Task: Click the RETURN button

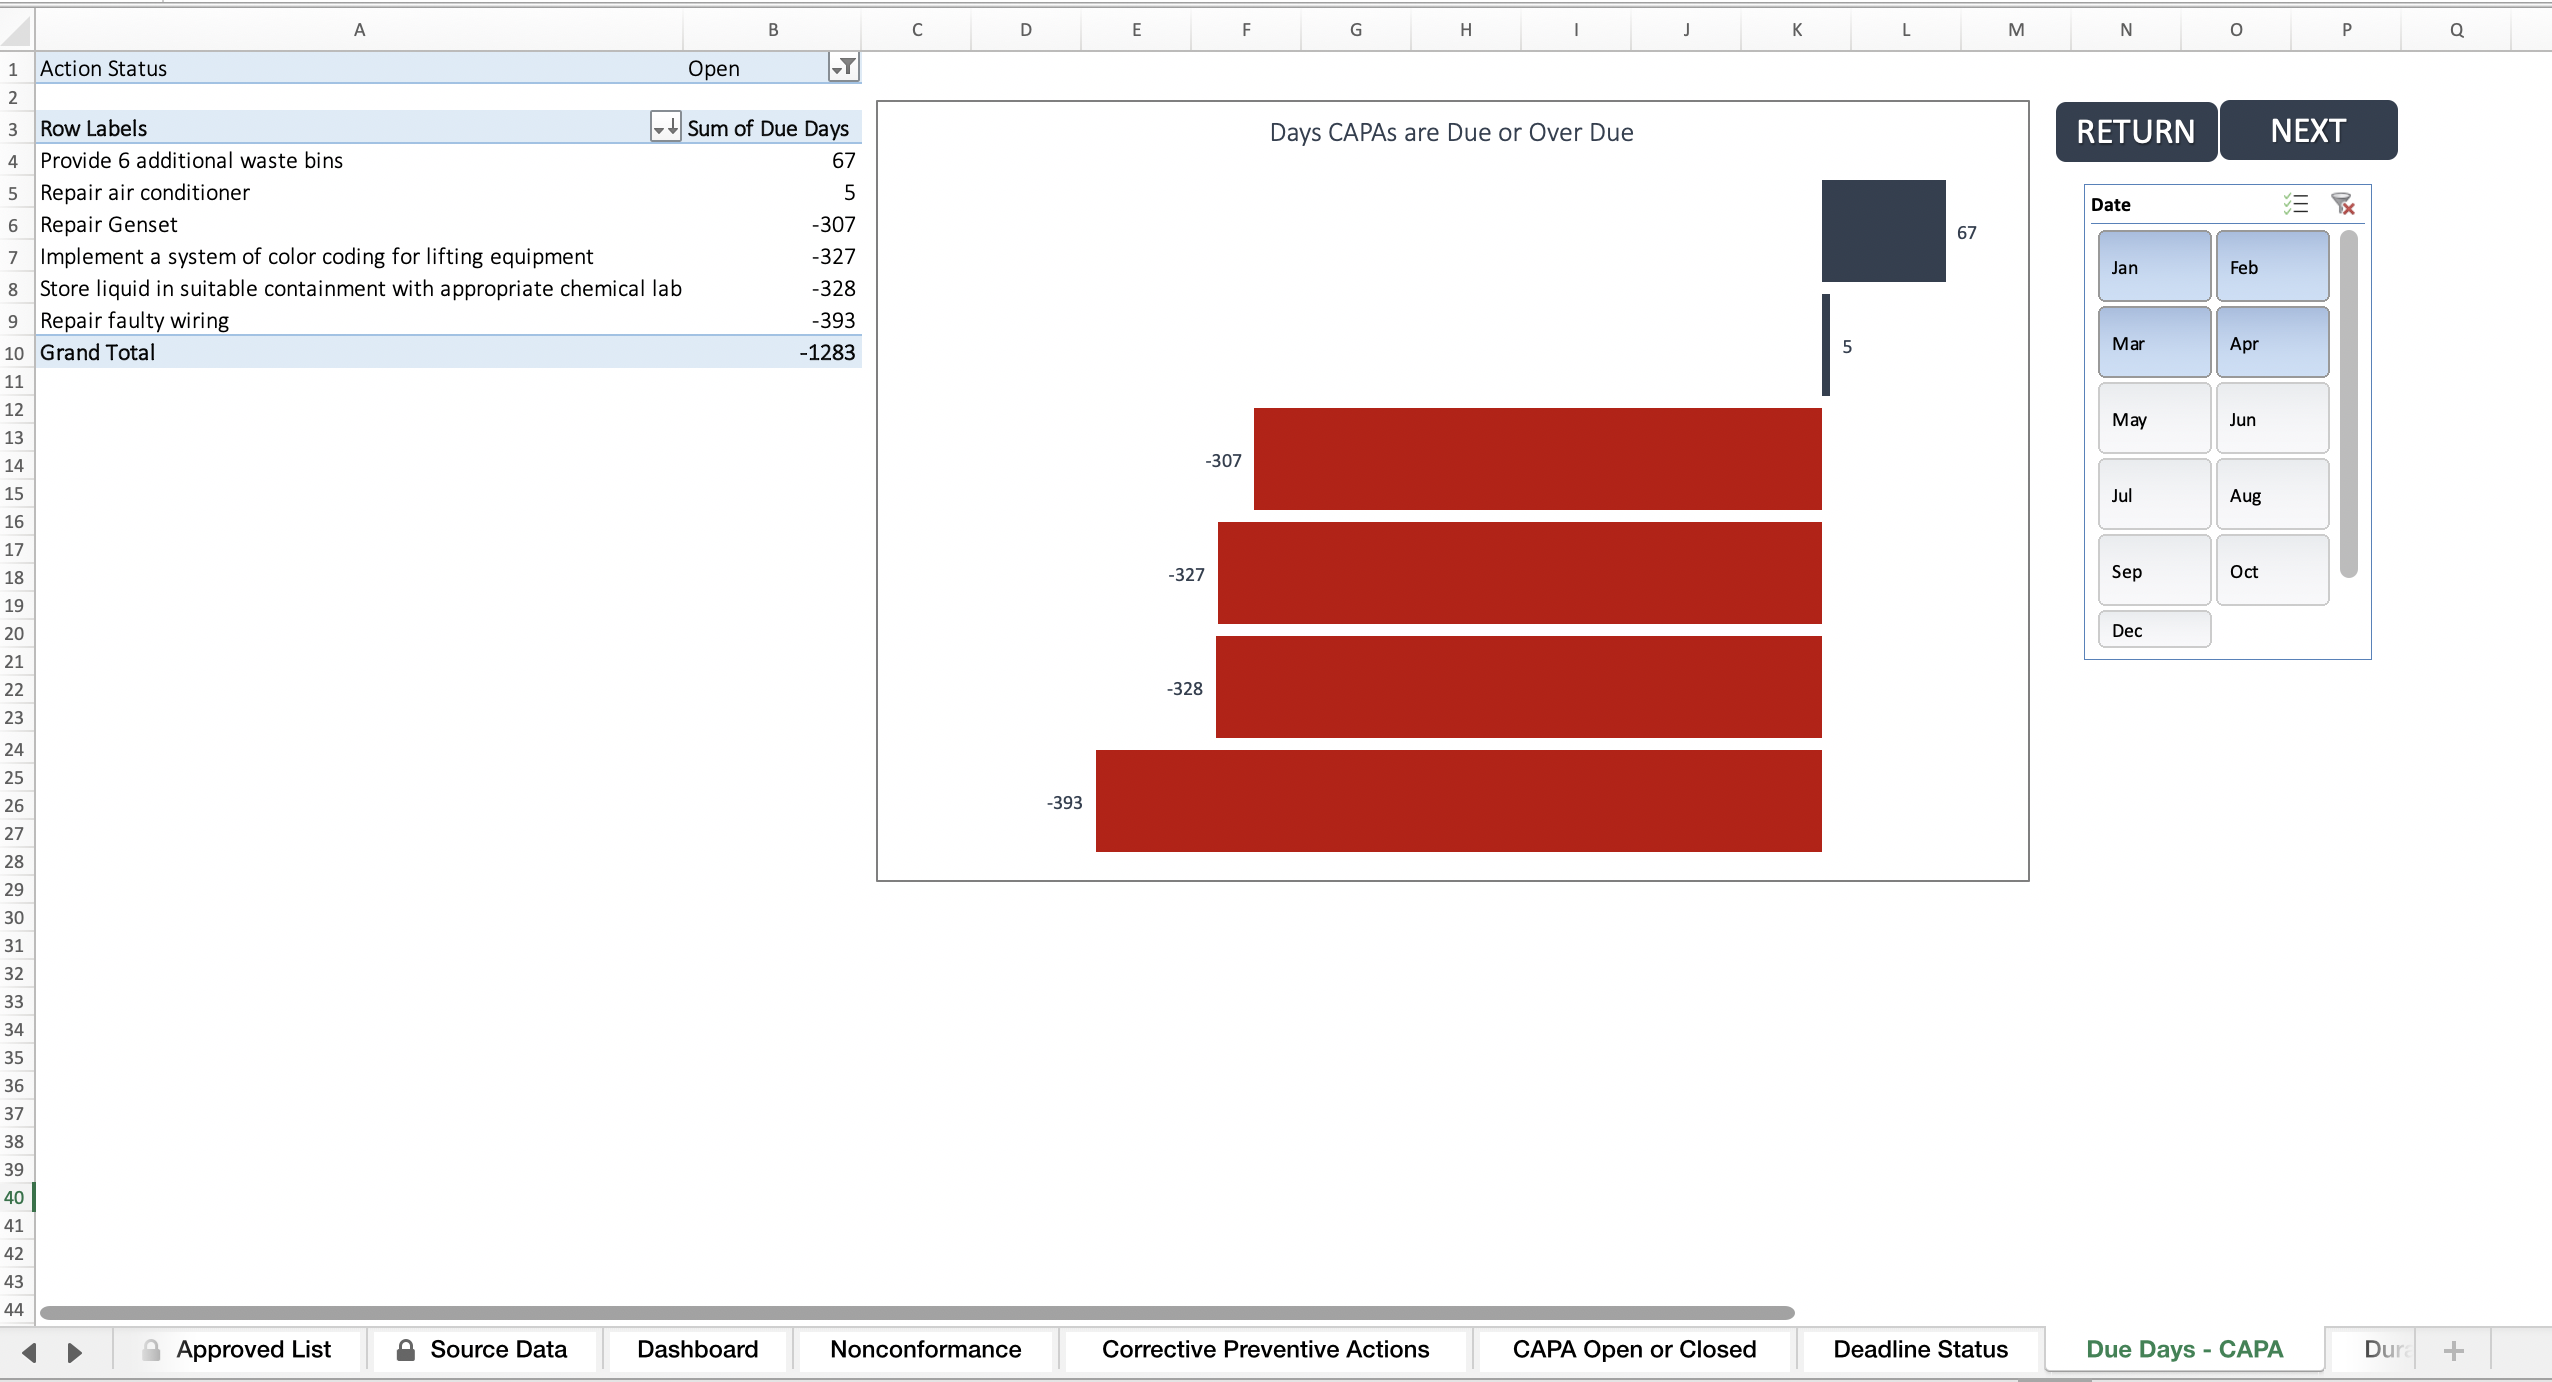Action: (x=2134, y=129)
